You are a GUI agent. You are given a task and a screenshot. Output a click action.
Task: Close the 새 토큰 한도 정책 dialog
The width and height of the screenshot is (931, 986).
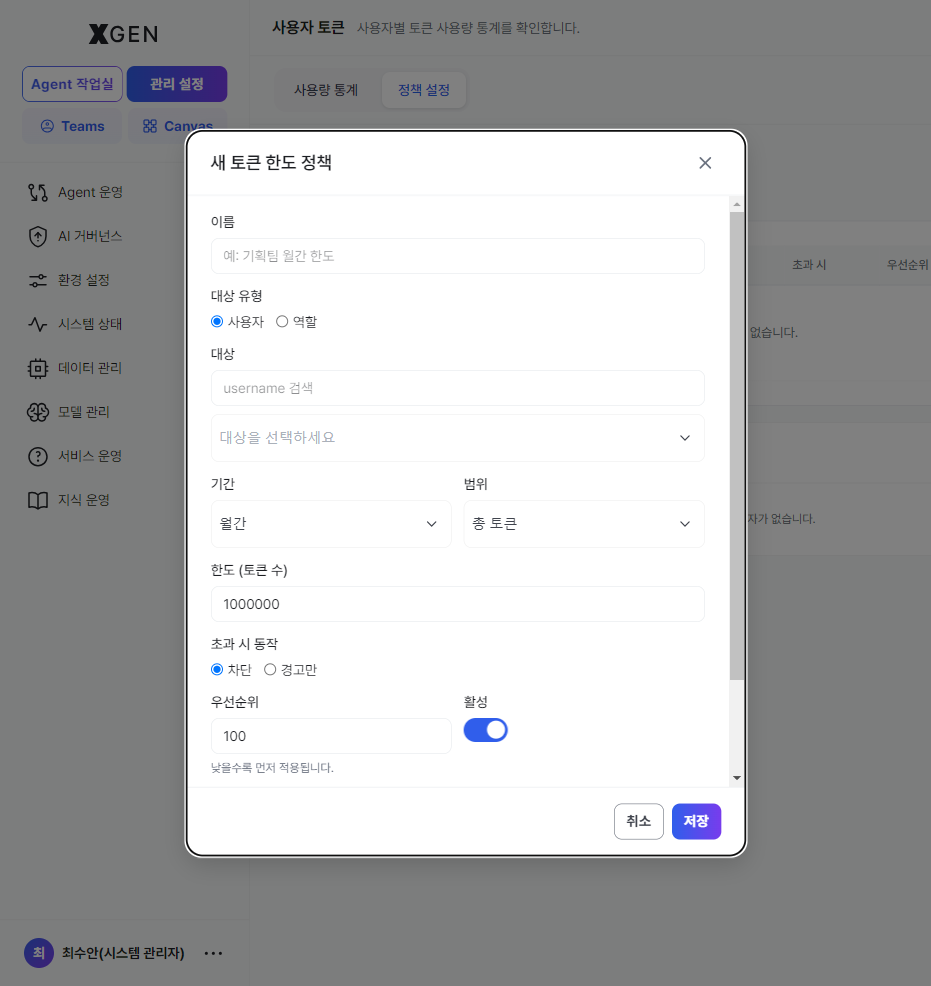pos(705,163)
